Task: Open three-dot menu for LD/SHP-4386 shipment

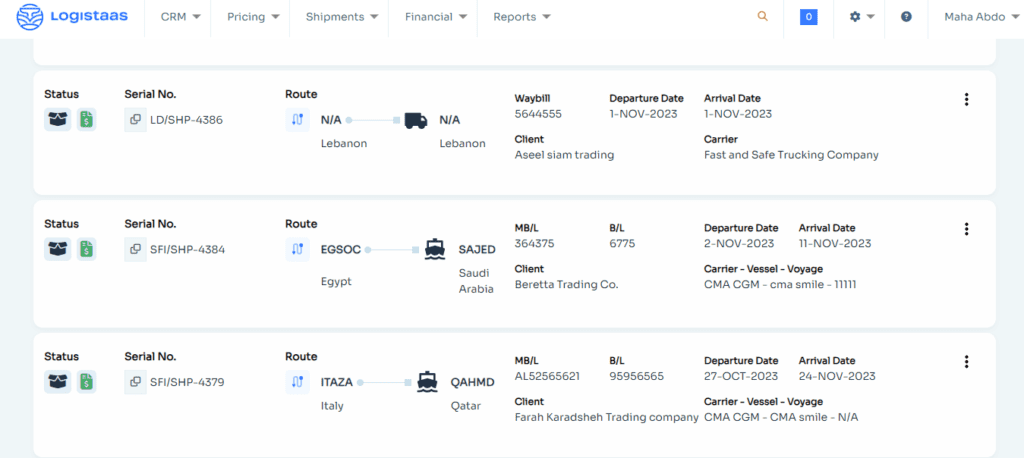Action: 966,99
